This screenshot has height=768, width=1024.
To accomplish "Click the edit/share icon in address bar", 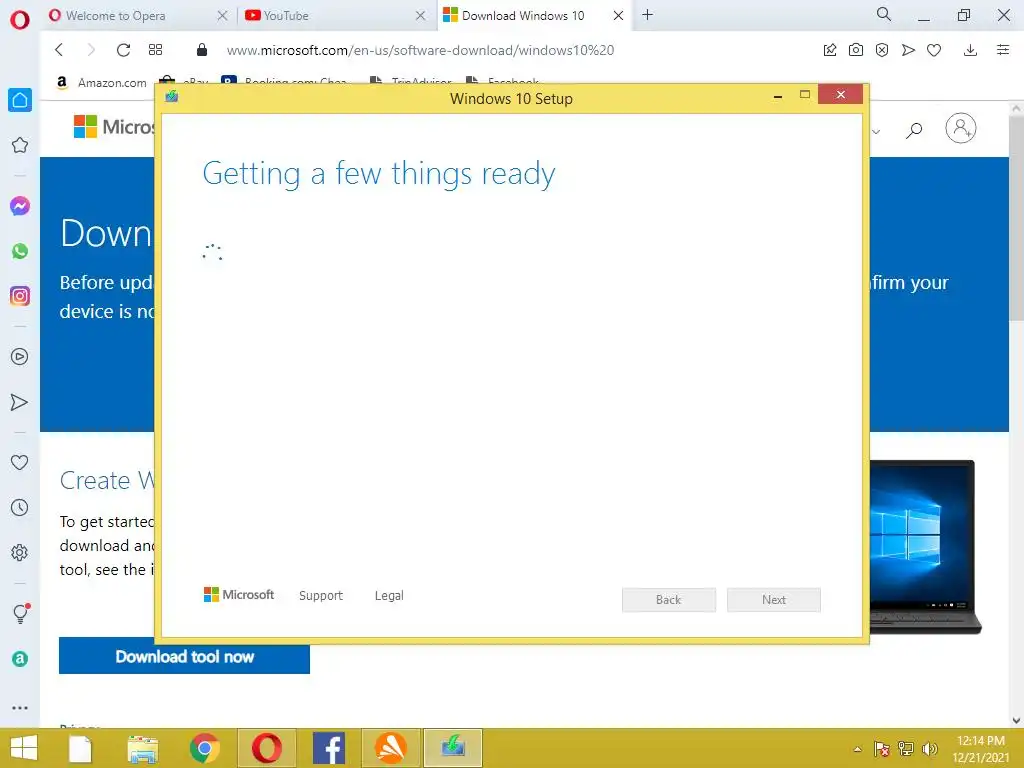I will [x=829, y=50].
